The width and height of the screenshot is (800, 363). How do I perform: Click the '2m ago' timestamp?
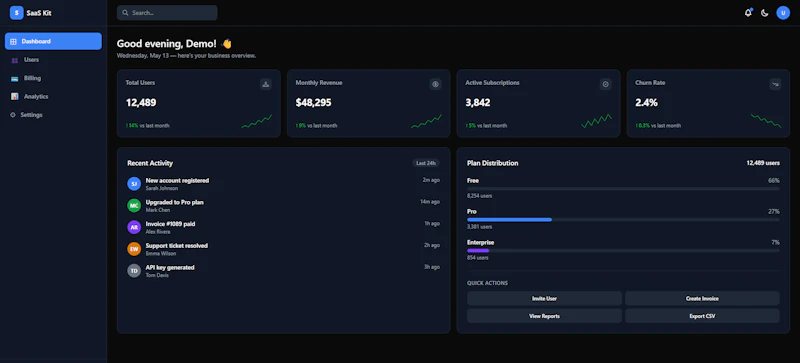[x=431, y=180]
